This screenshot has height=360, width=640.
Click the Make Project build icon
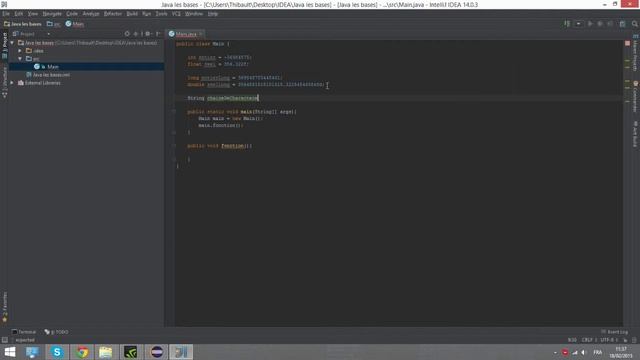point(567,24)
